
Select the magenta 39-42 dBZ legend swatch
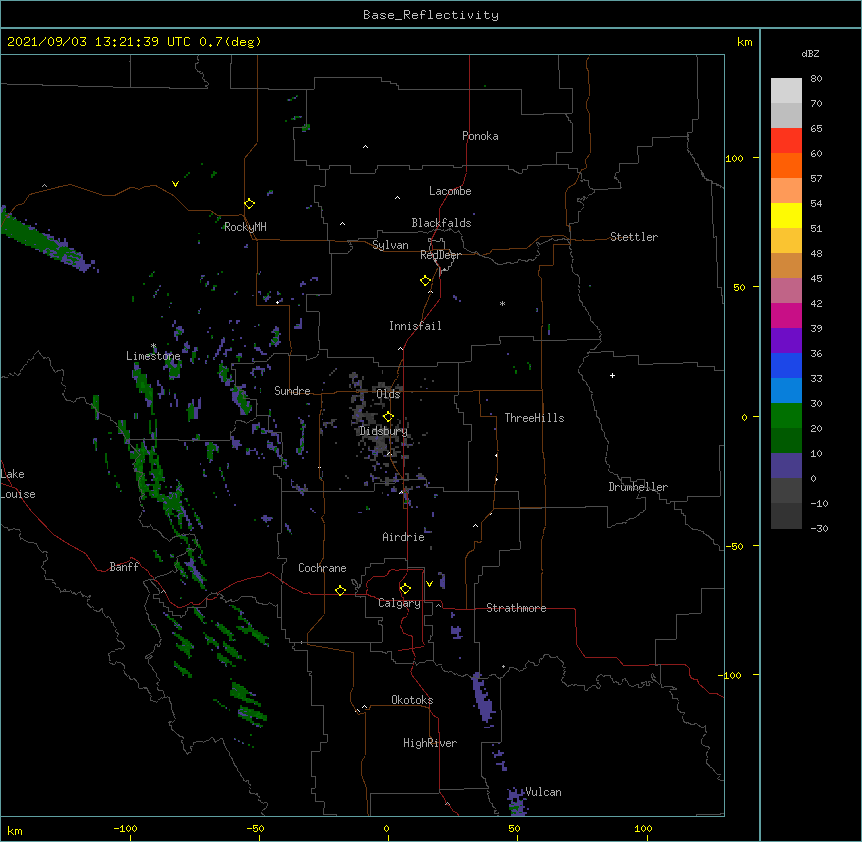pyautogui.click(x=786, y=315)
